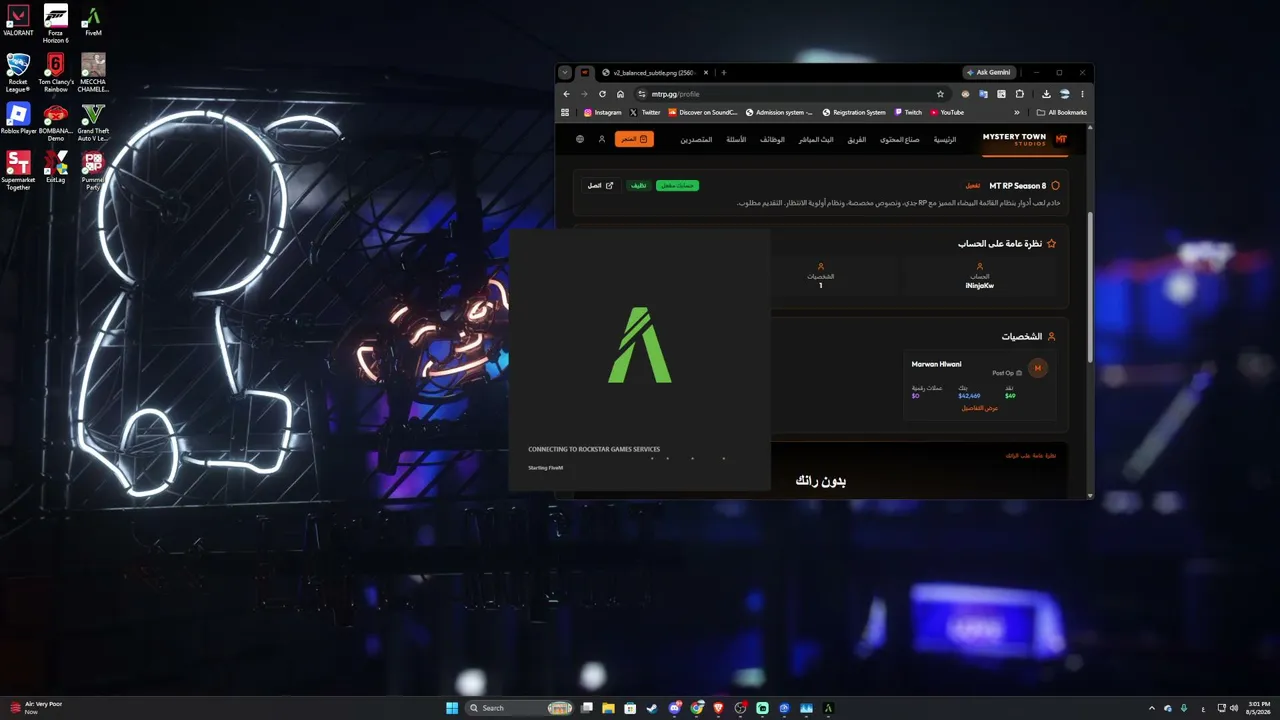
Task: Open the user account icon on site
Action: coord(602,139)
